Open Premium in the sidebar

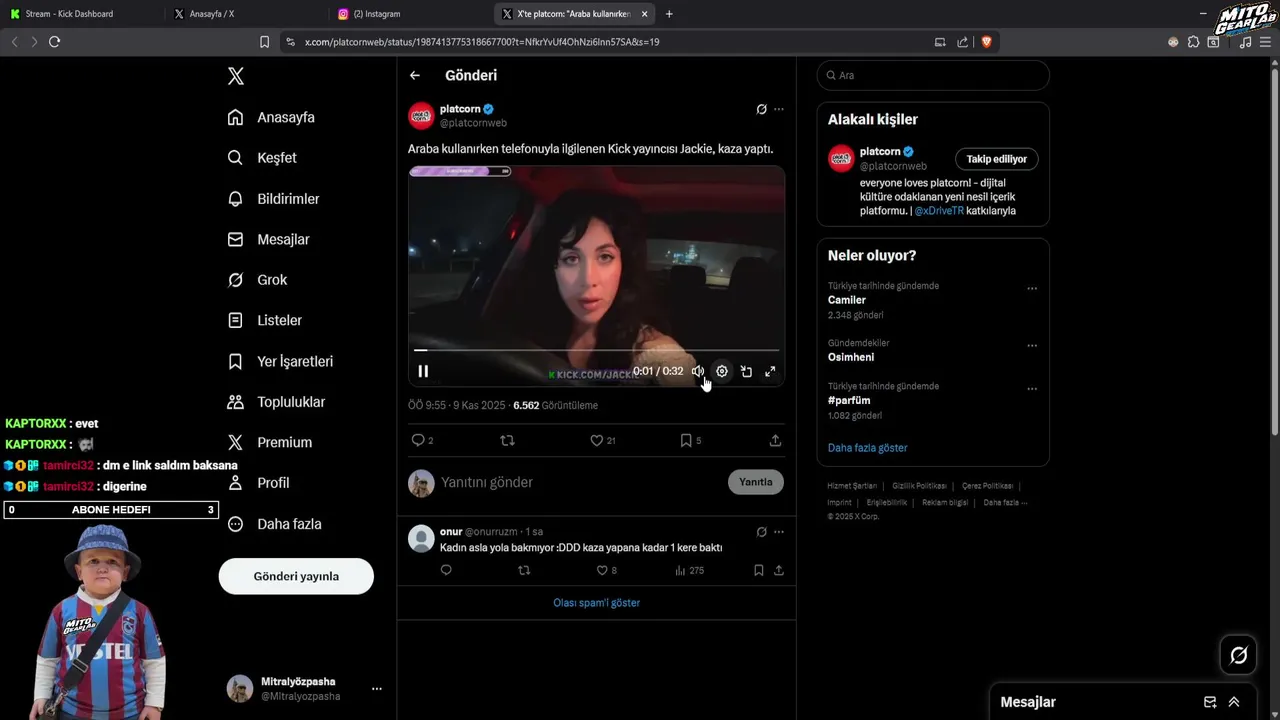[270, 442]
